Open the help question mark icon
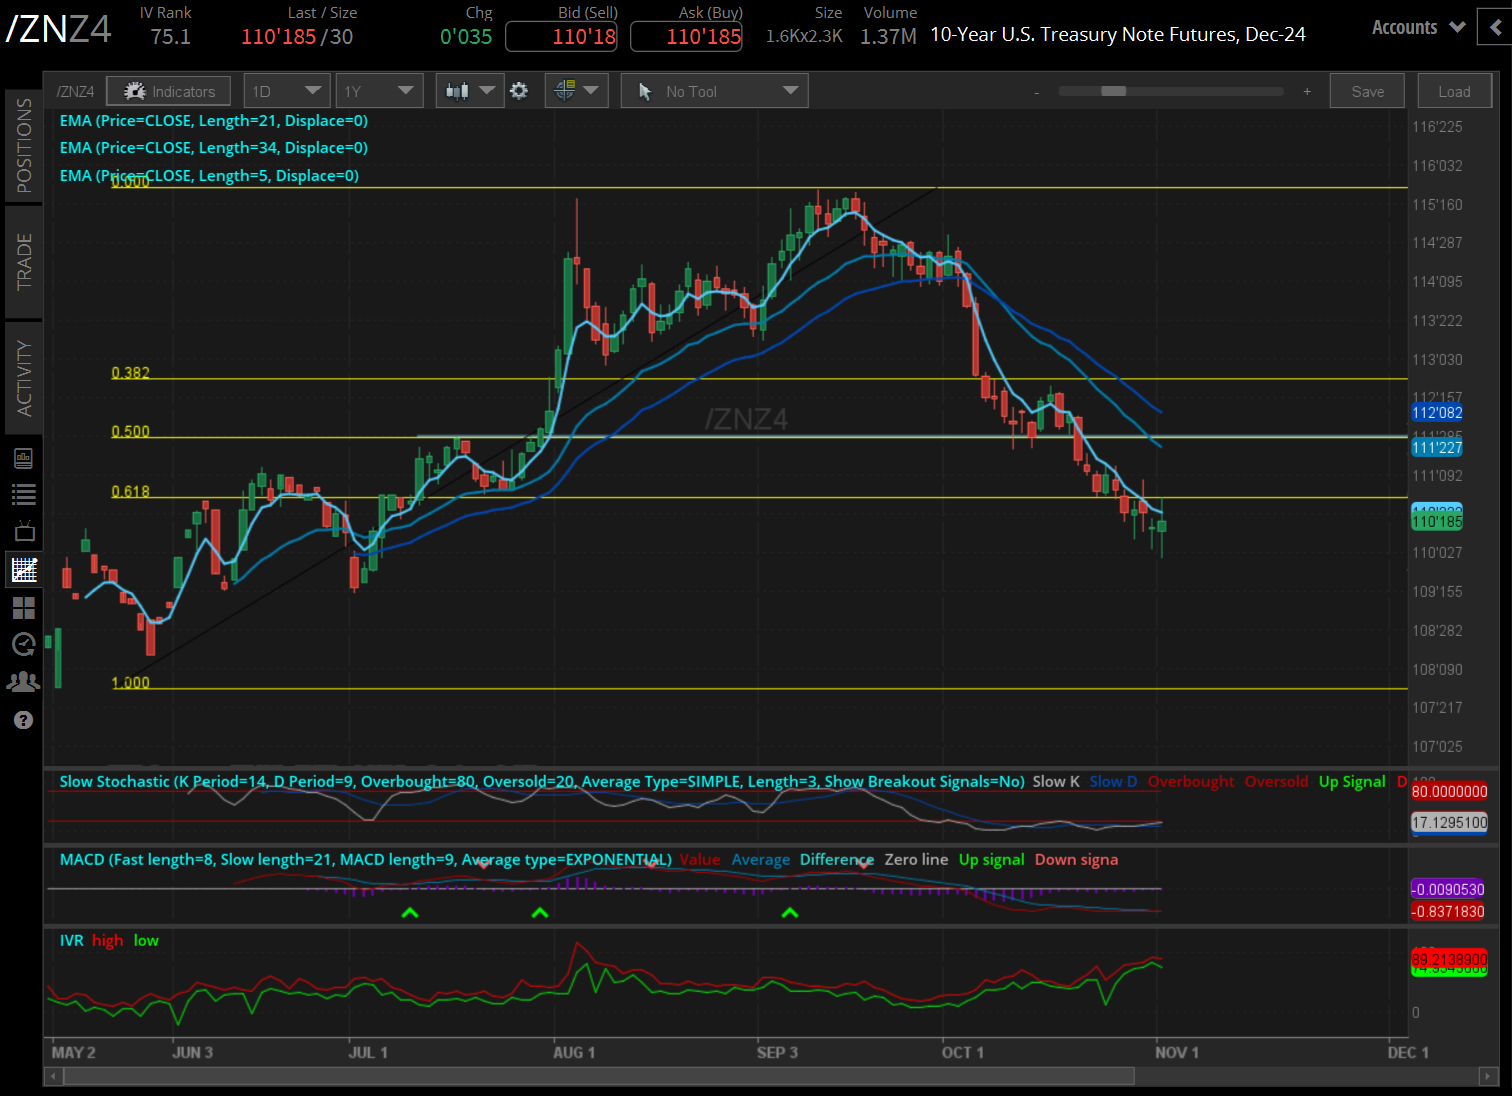 pos(24,720)
